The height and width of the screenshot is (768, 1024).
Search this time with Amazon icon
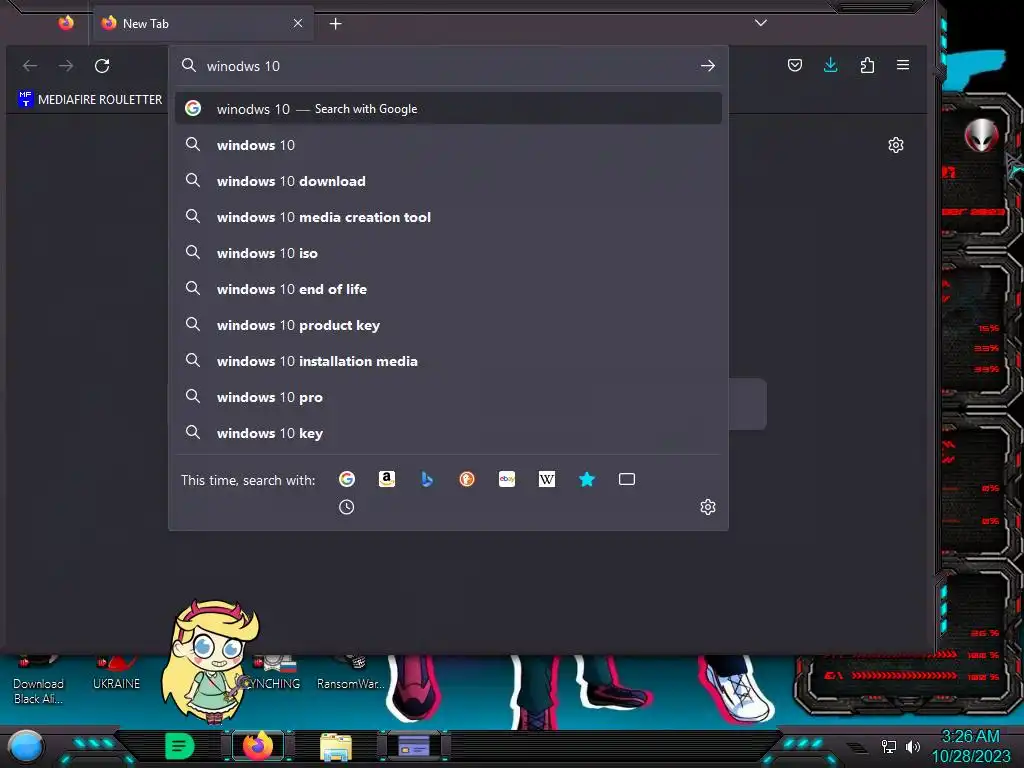(387, 479)
